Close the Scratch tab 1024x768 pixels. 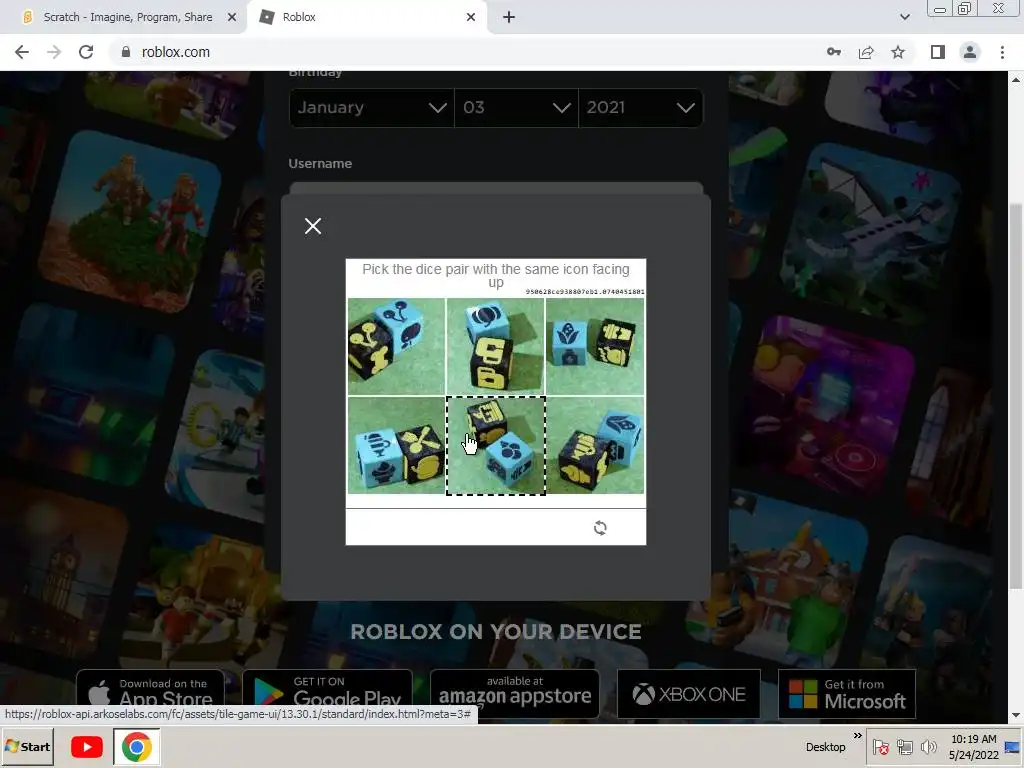(232, 17)
